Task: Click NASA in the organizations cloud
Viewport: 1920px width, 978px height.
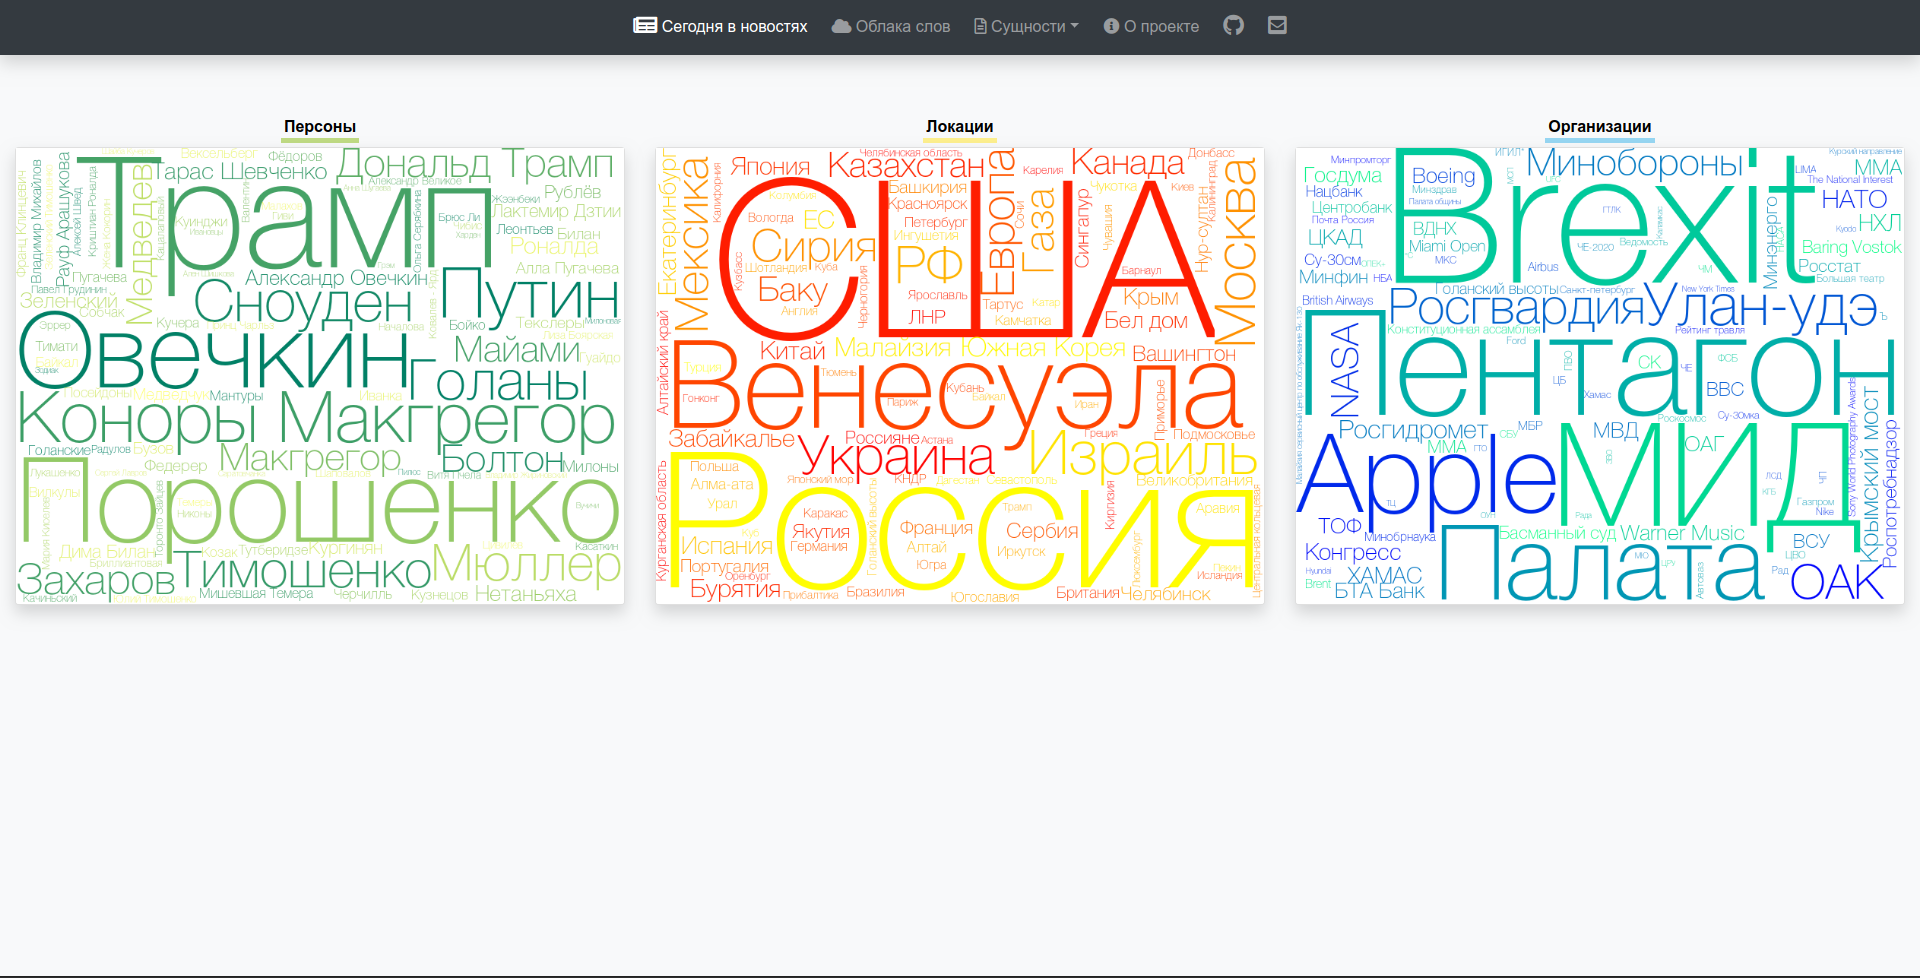Action: (1346, 369)
